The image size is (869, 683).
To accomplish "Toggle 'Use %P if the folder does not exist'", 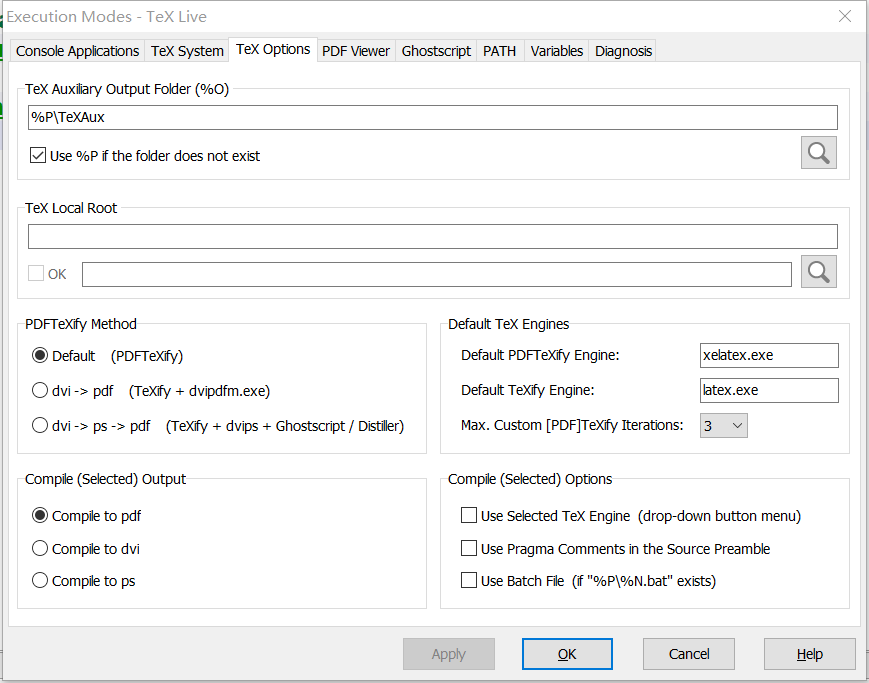I will coord(39,156).
